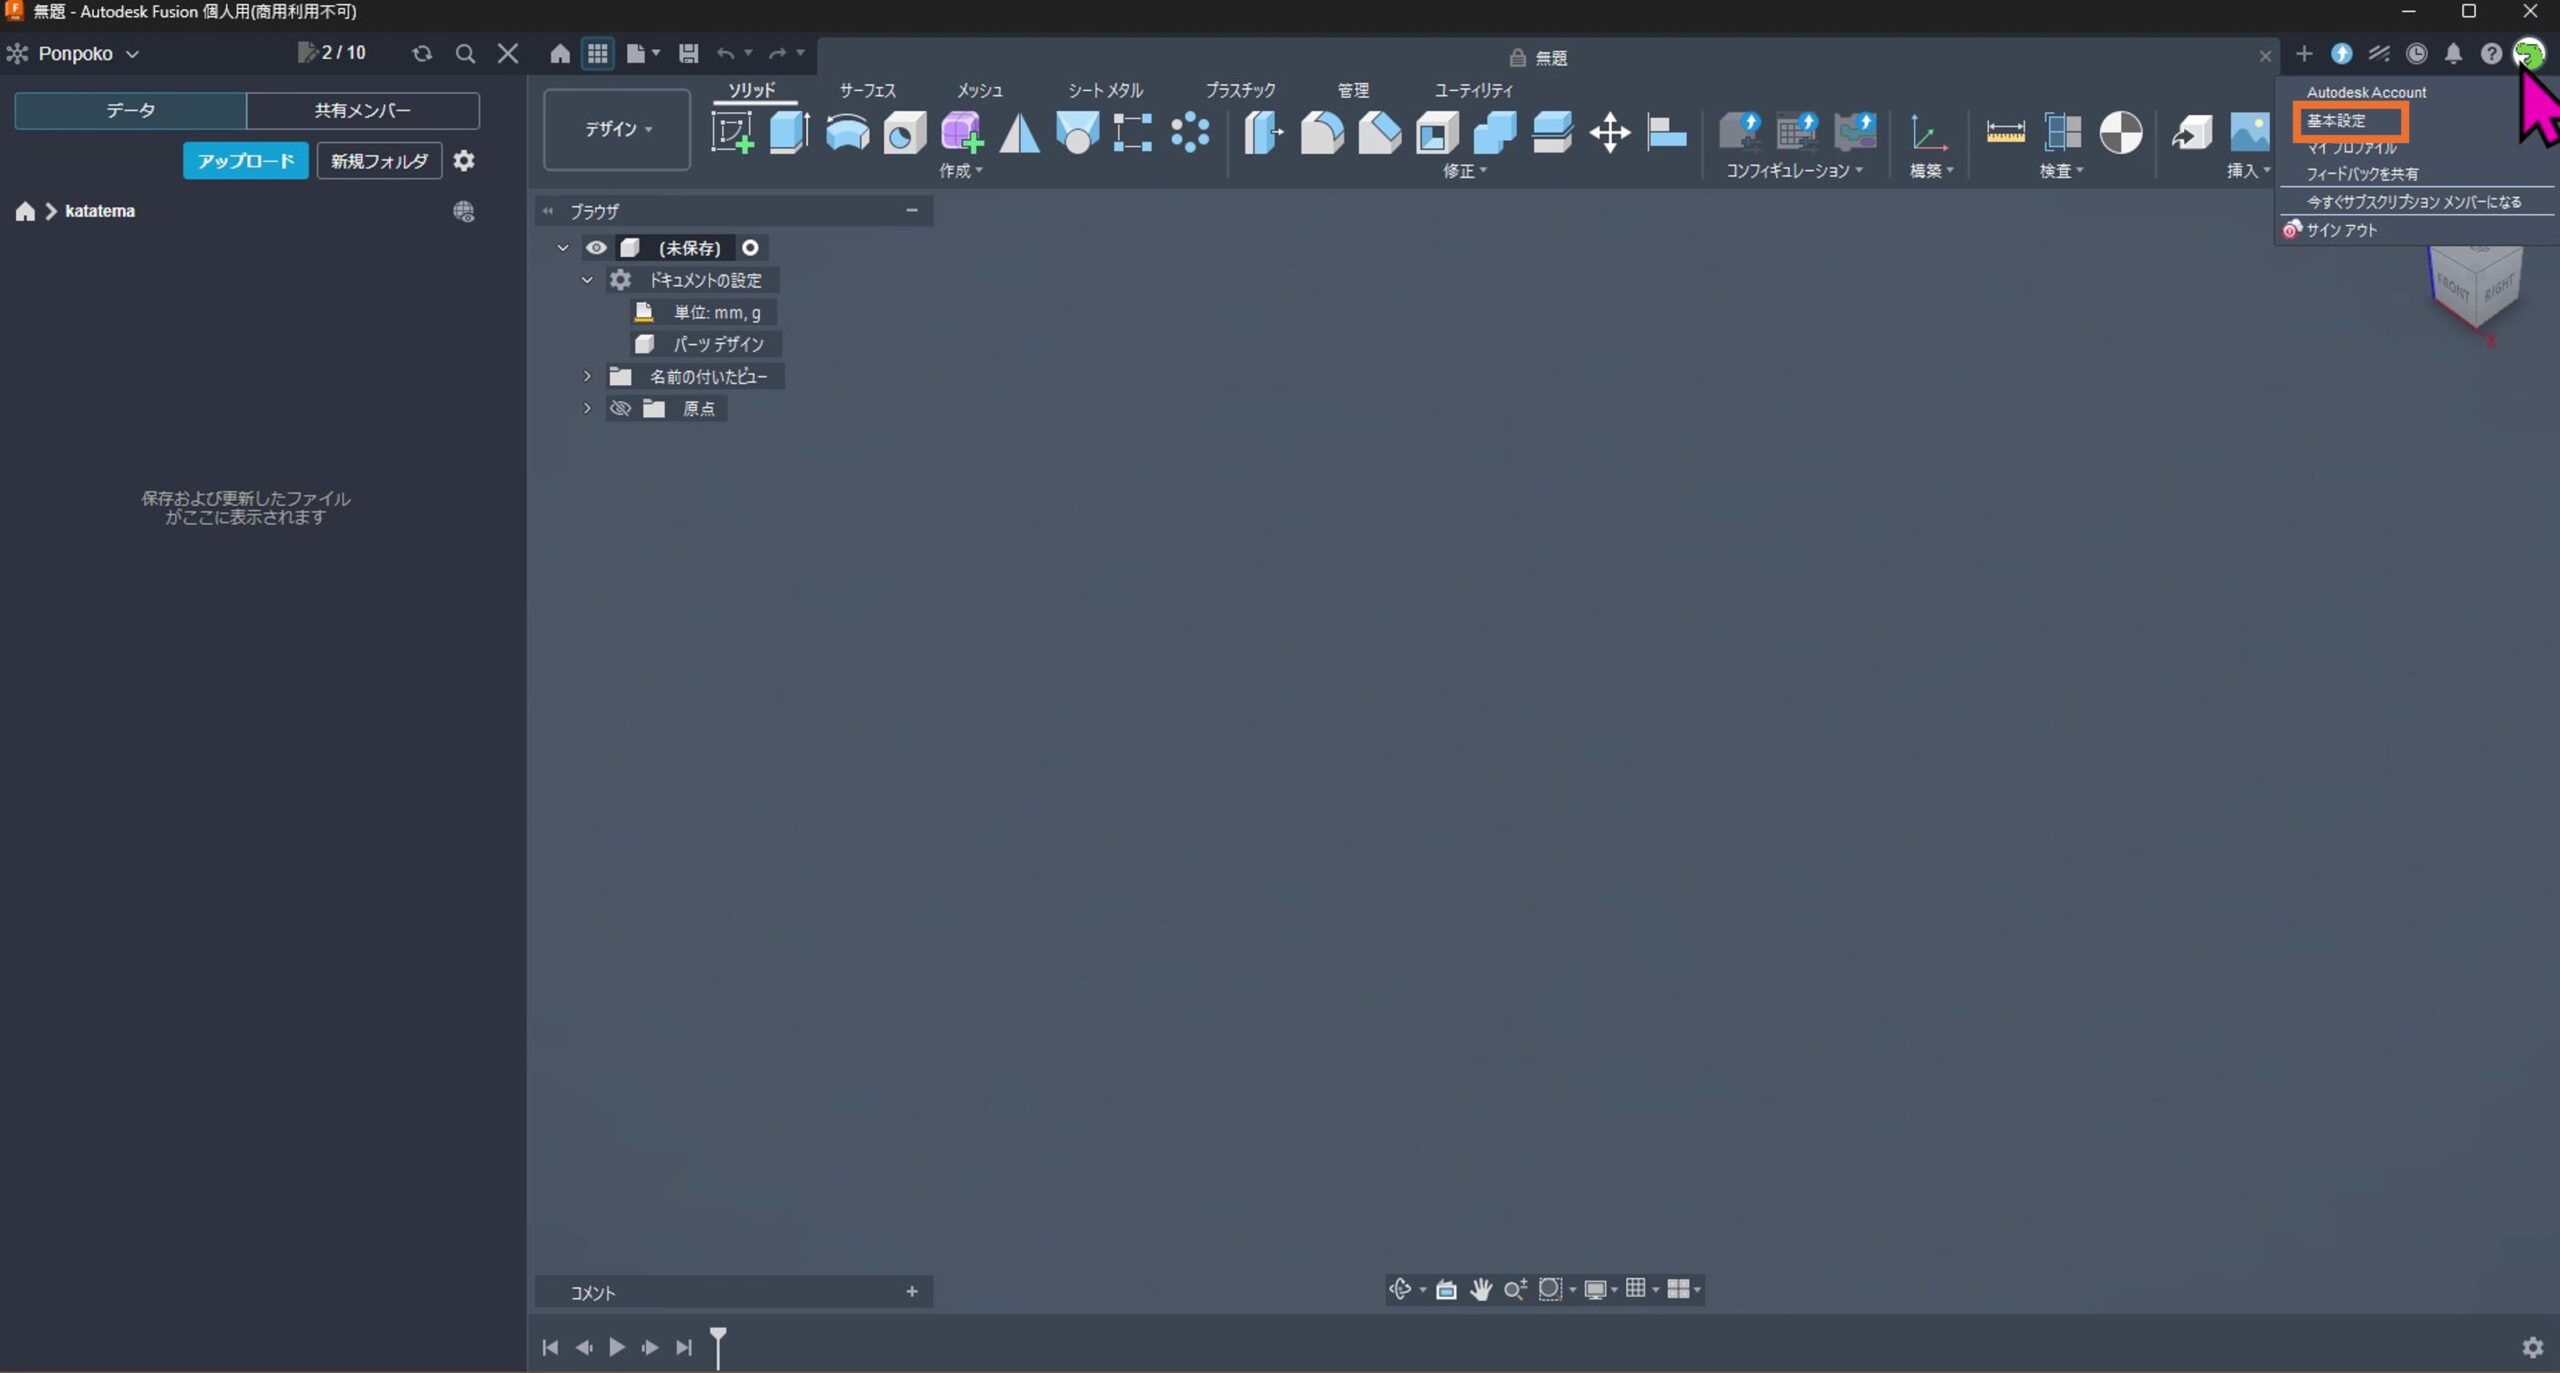Collapse the Document Settings (ドキュメントの設定) node
This screenshot has width=2560, height=1373.
click(x=587, y=280)
